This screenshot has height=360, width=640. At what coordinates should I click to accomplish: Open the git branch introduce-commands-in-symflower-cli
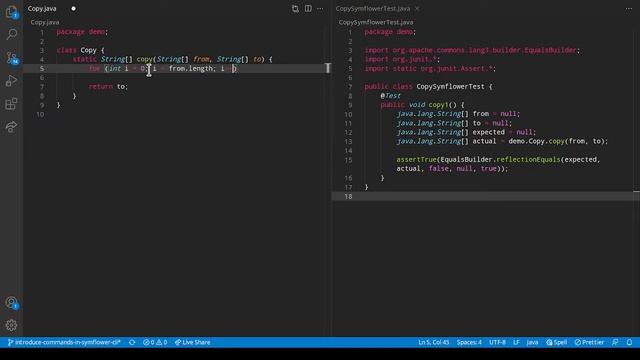pyautogui.click(x=64, y=342)
